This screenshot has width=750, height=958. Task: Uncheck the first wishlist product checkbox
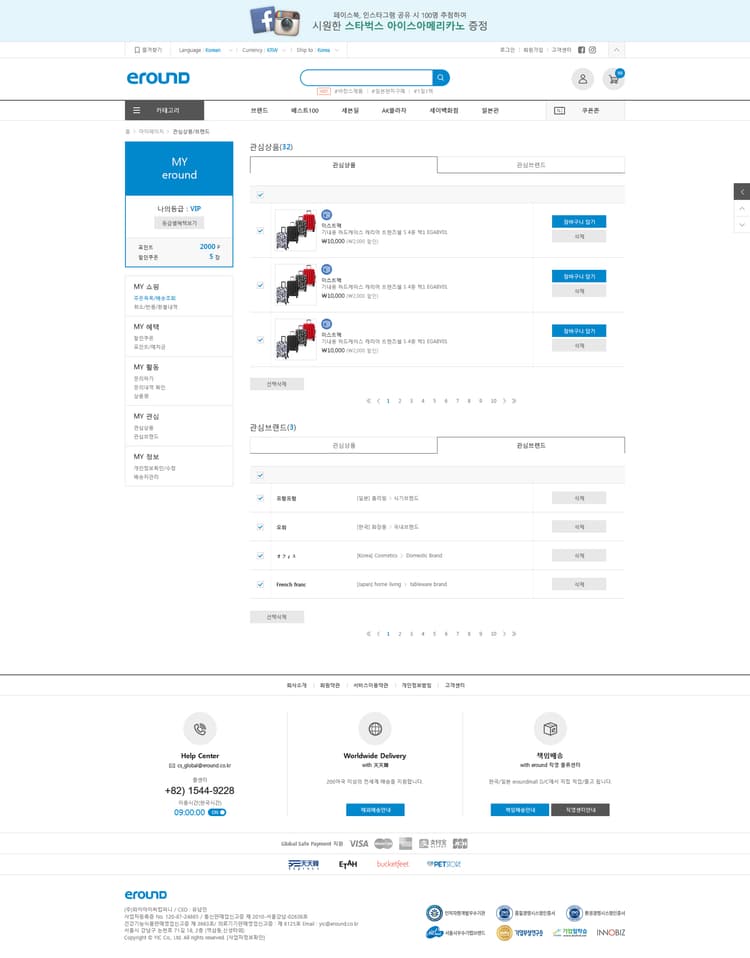coord(260,230)
